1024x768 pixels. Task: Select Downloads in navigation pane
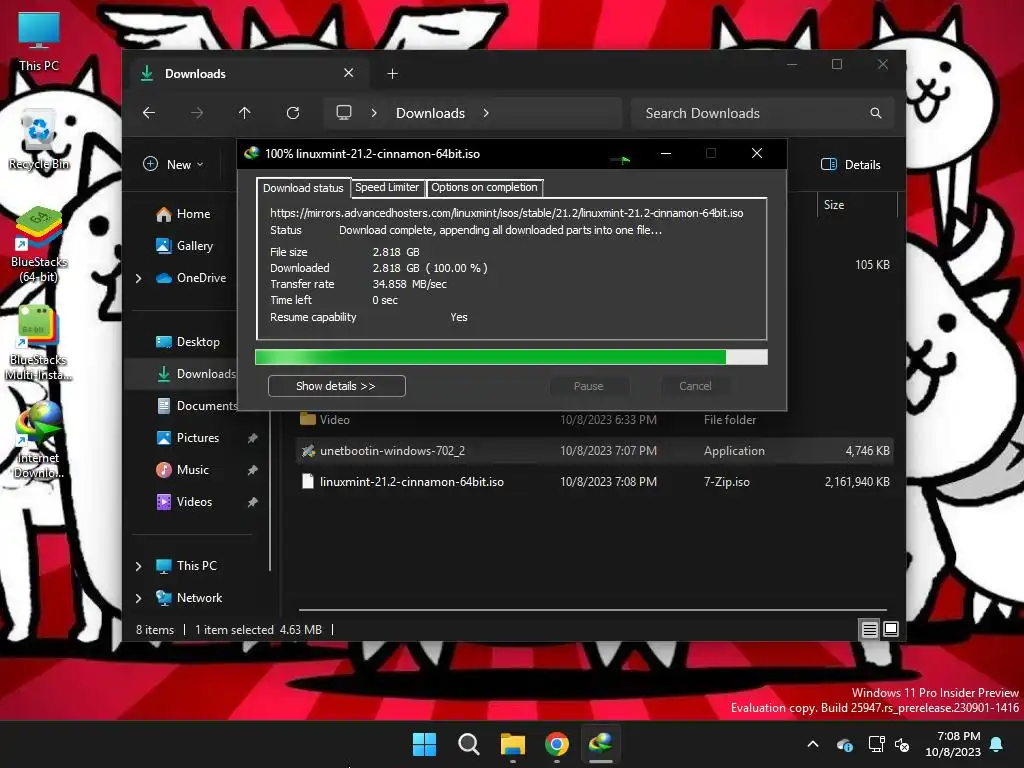[x=197, y=374]
